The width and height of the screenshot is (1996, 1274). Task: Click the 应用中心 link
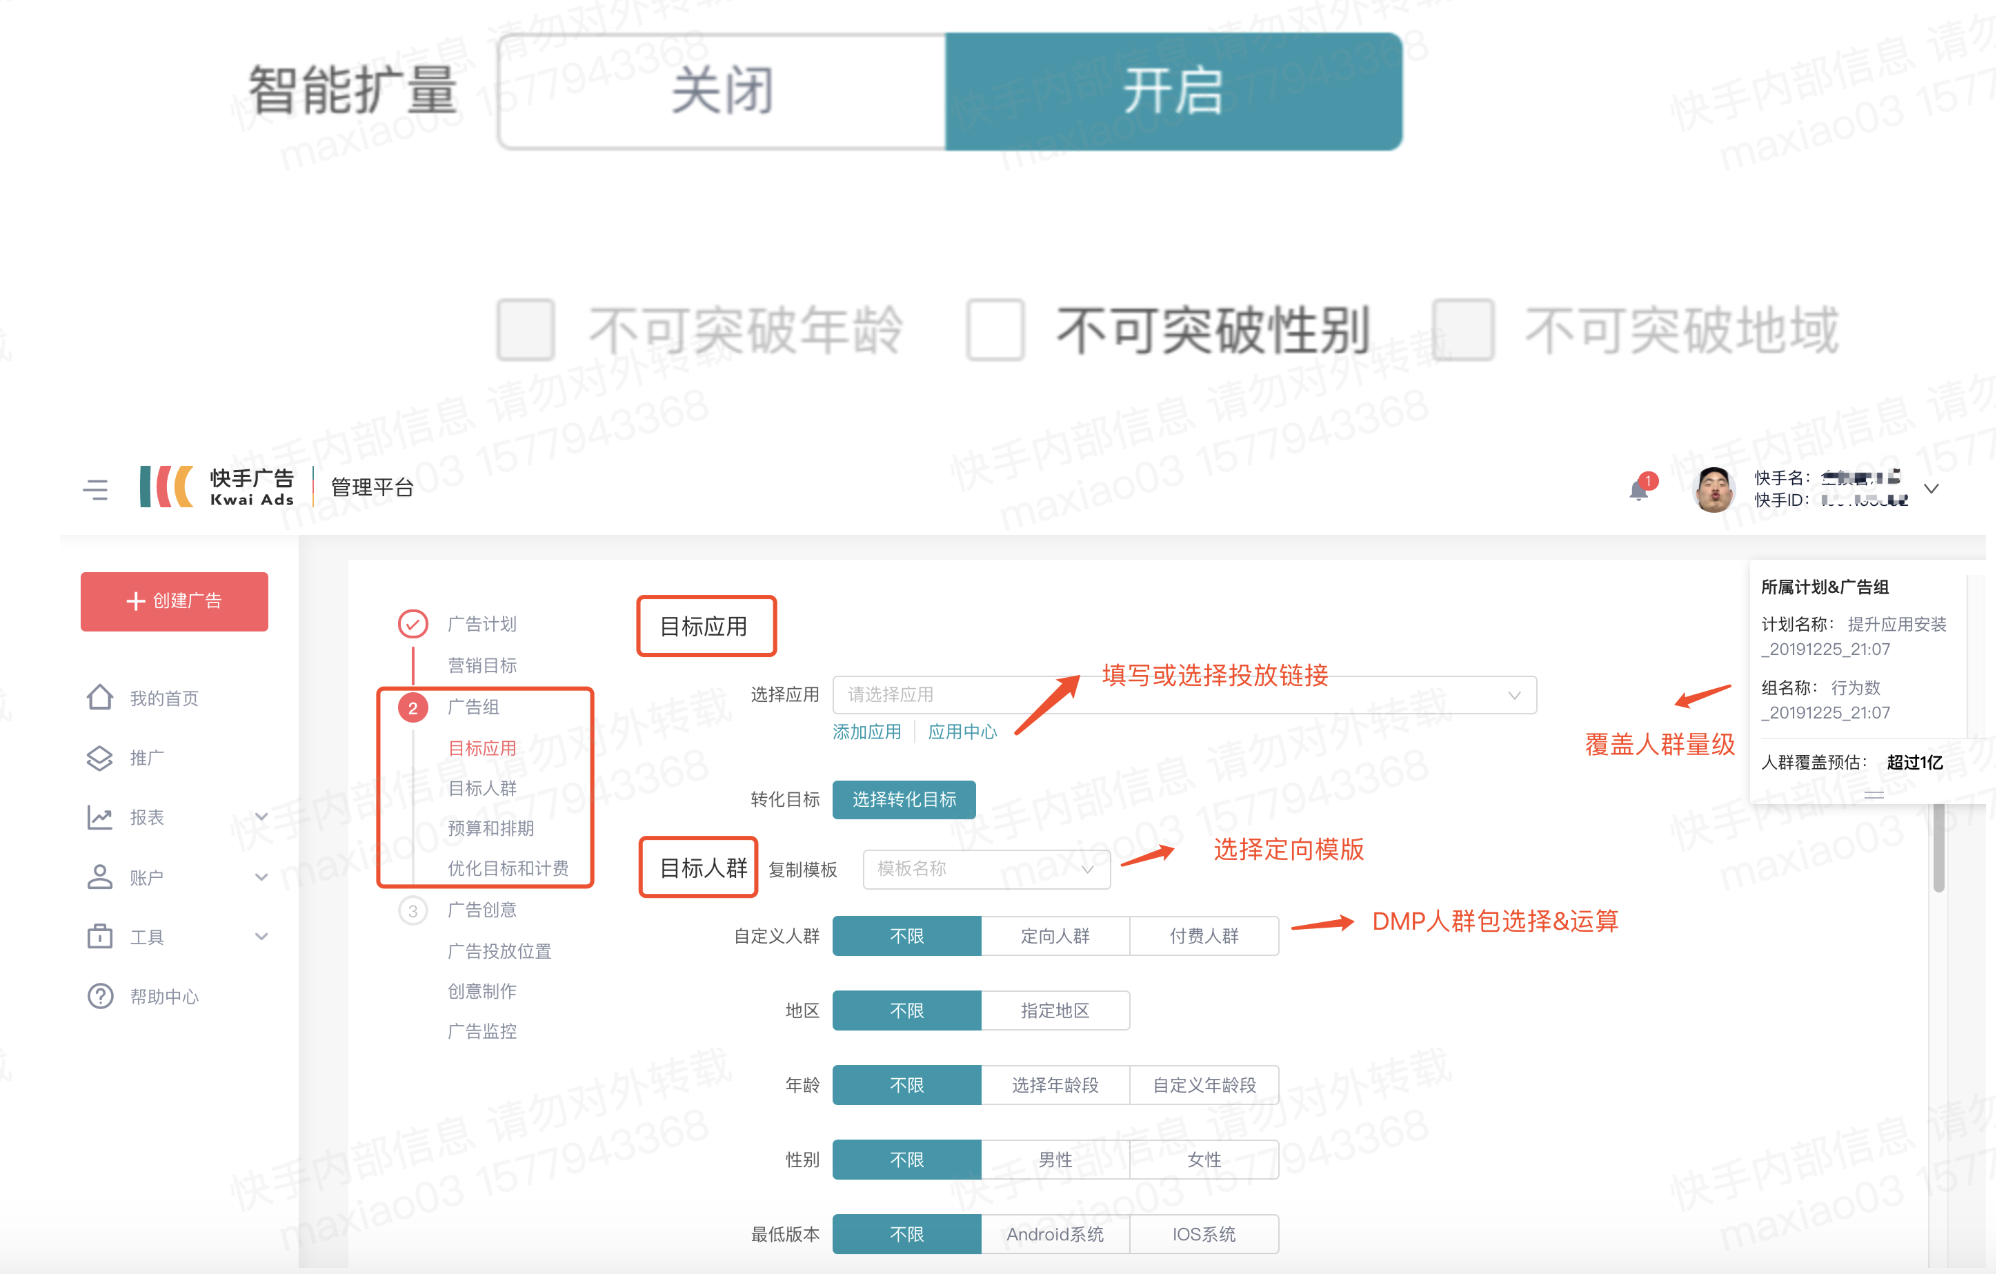pyautogui.click(x=962, y=732)
